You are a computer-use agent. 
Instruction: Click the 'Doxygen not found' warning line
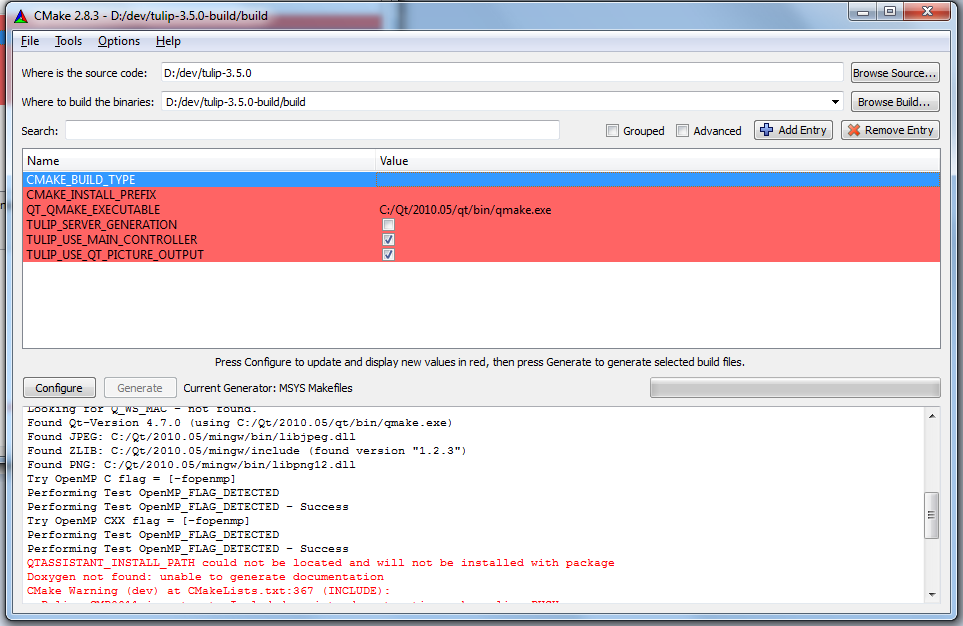[205, 577]
